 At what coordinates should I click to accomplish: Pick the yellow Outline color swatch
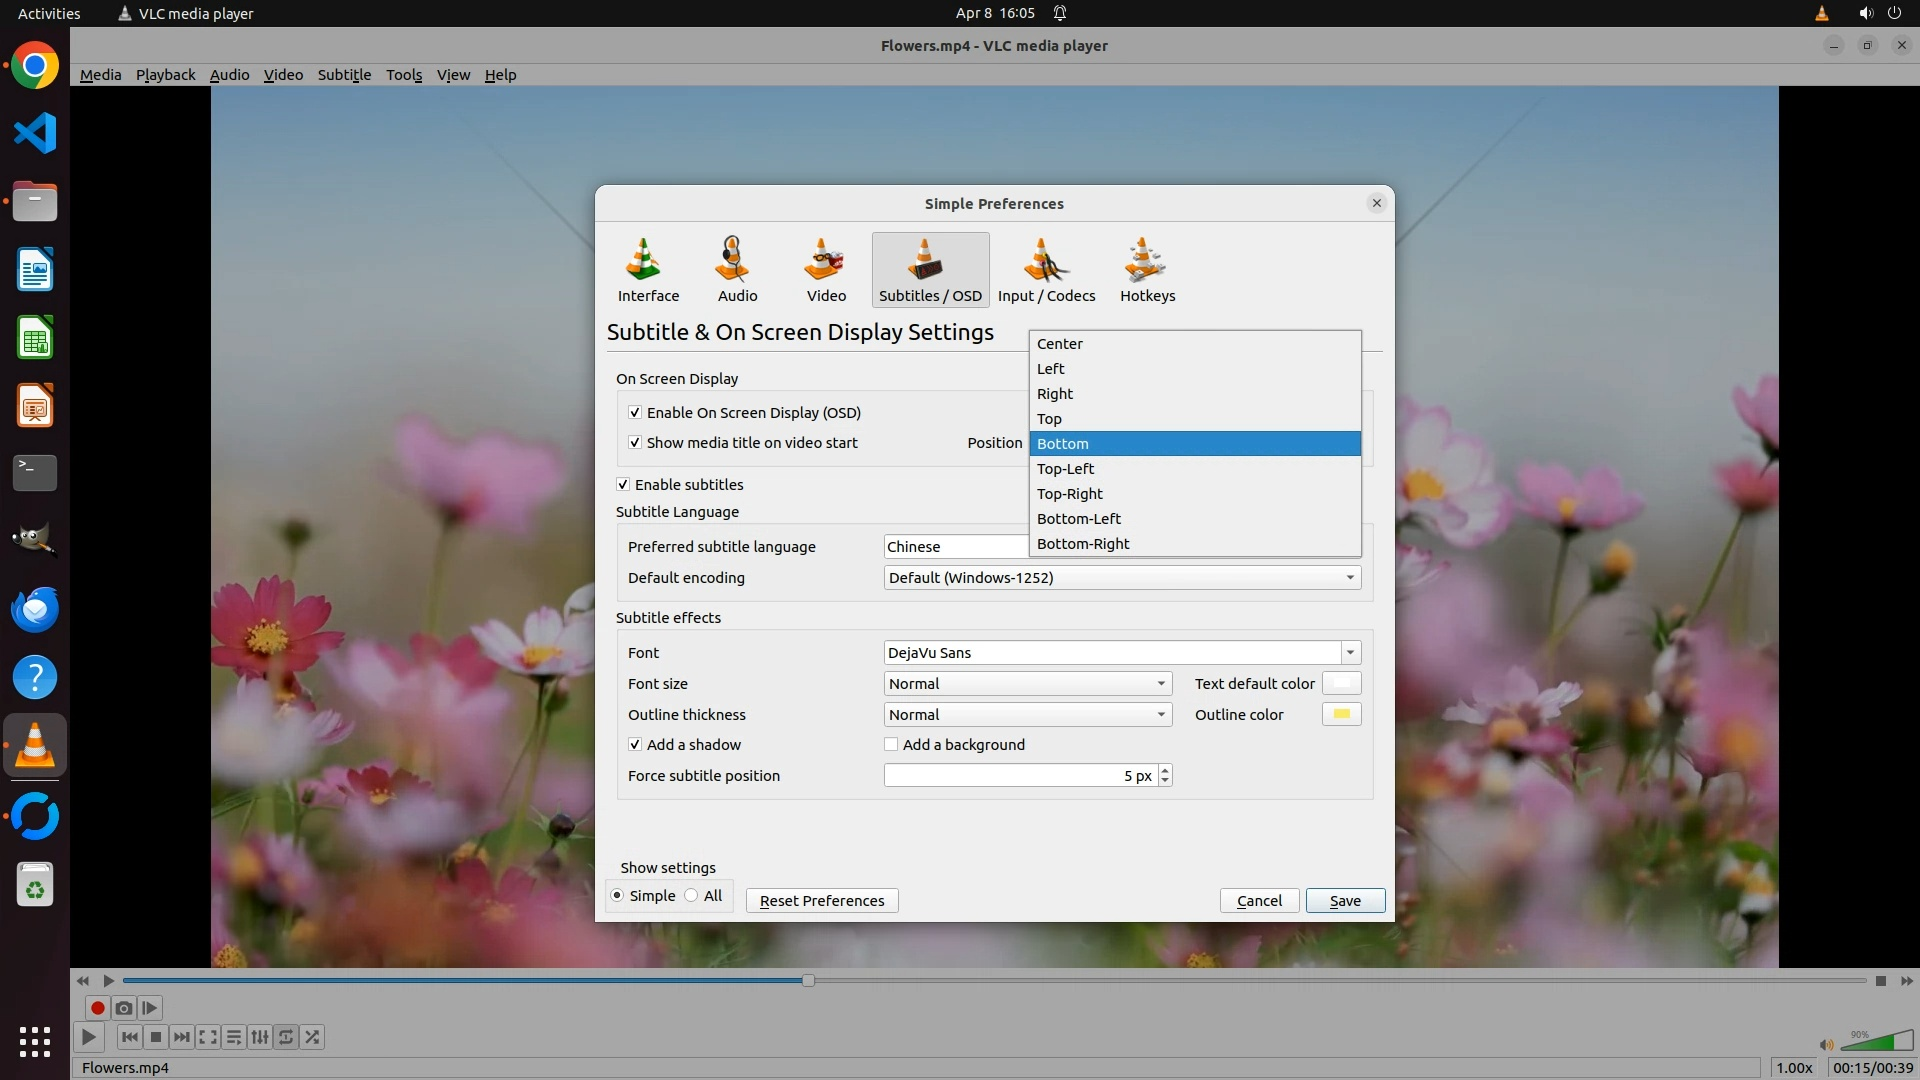click(1341, 714)
